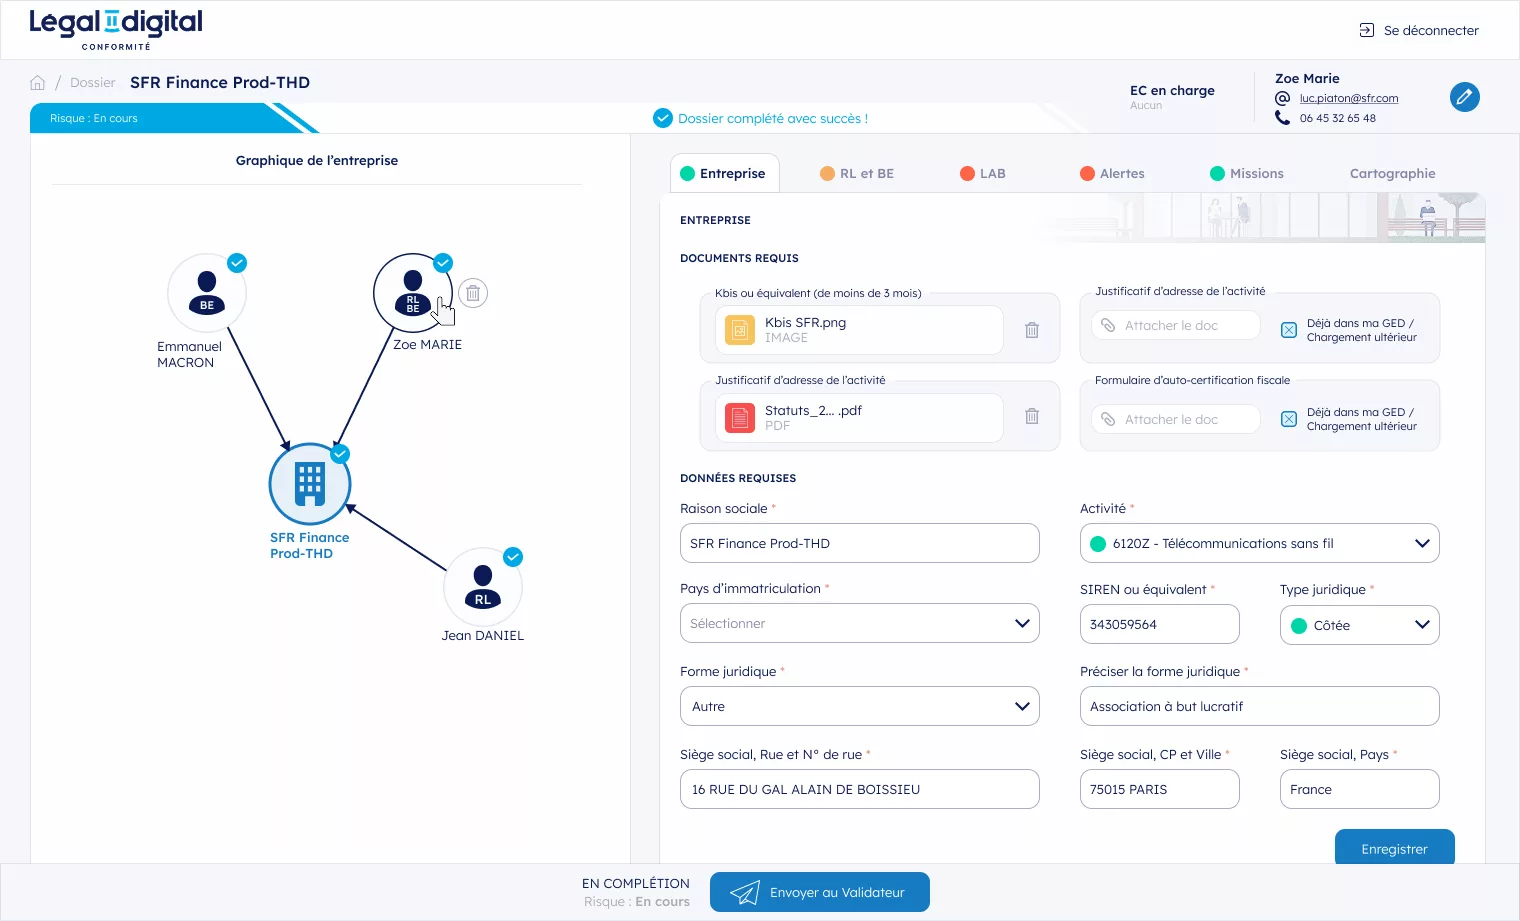Click the Raison sociale input field
The image size is (1520, 921).
(x=859, y=544)
